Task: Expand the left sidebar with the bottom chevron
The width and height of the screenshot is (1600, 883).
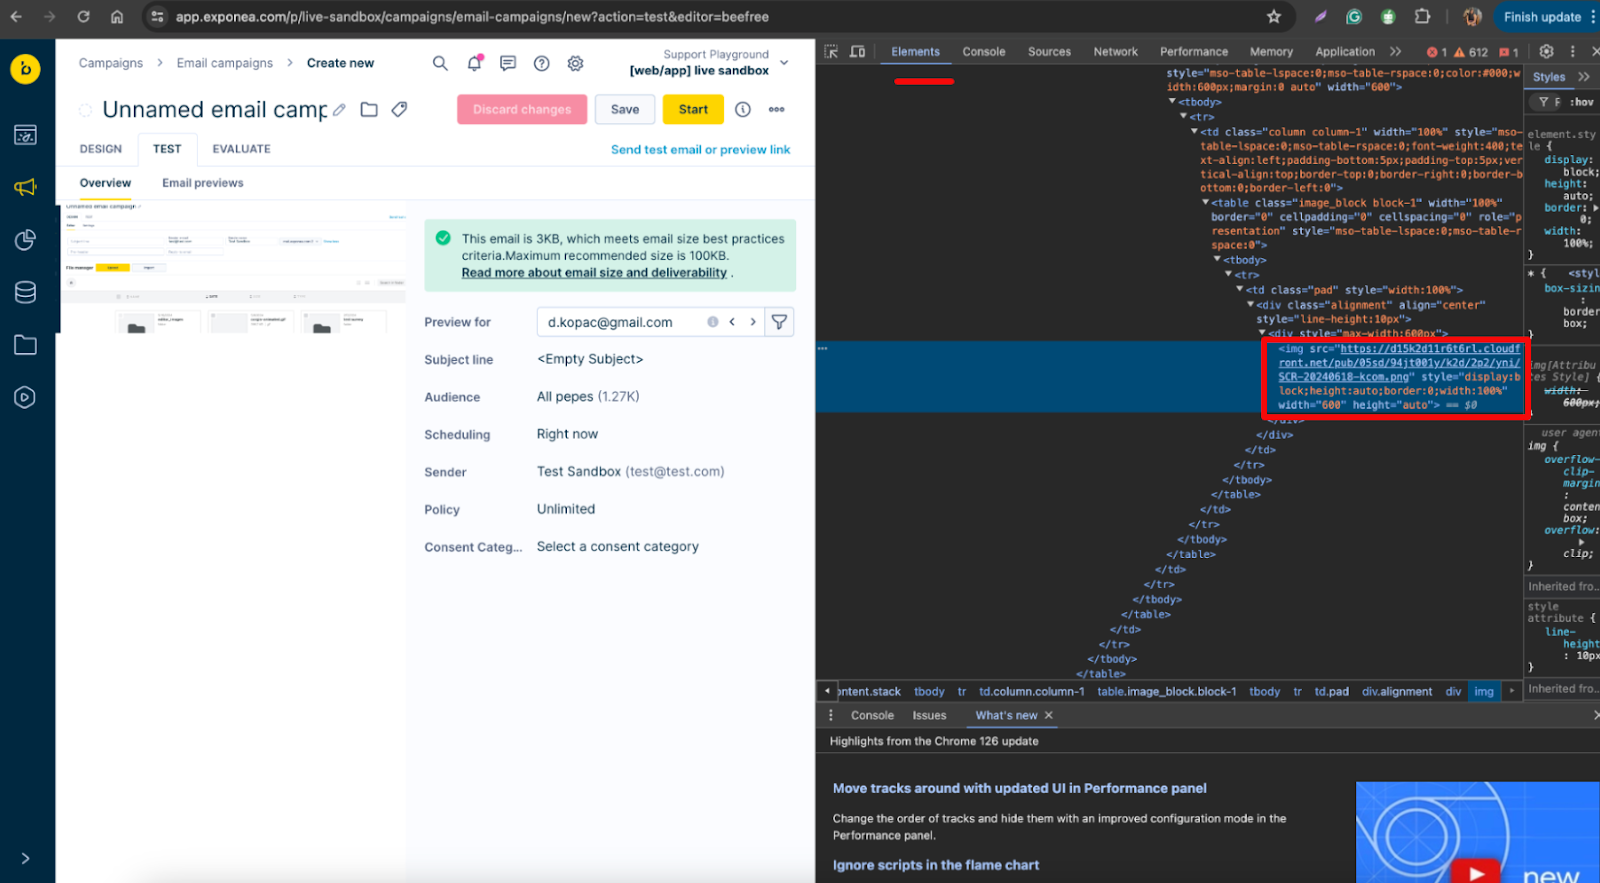Action: tap(25, 858)
